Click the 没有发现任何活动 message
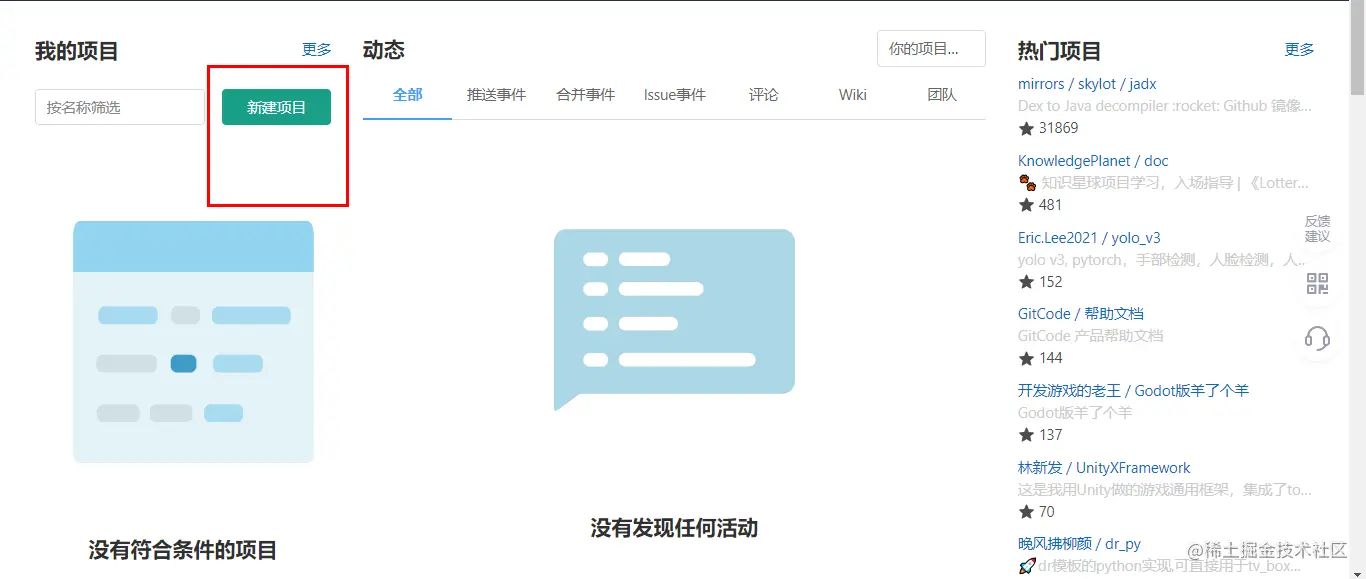Viewport: 1366px width, 579px height. [x=674, y=528]
